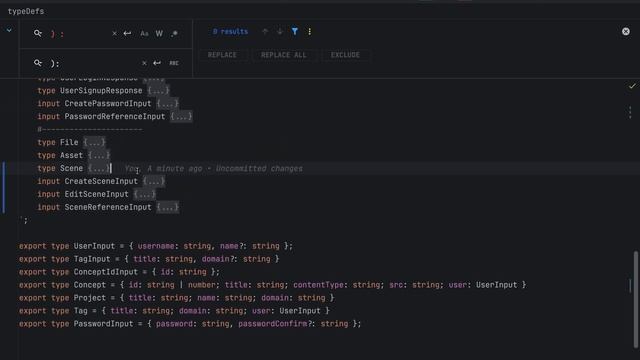Open search filter options
This screenshot has width=640, height=360.
coord(295,31)
